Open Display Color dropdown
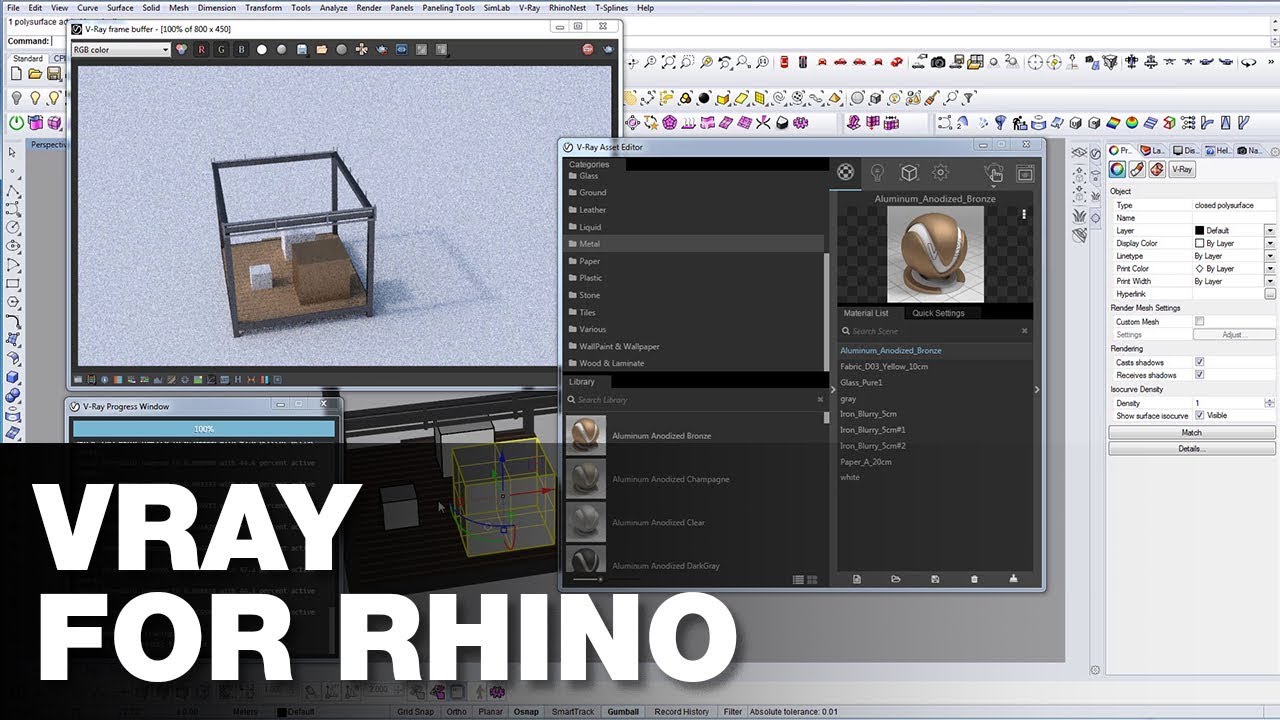Viewport: 1280px width, 720px height. click(x=1270, y=243)
